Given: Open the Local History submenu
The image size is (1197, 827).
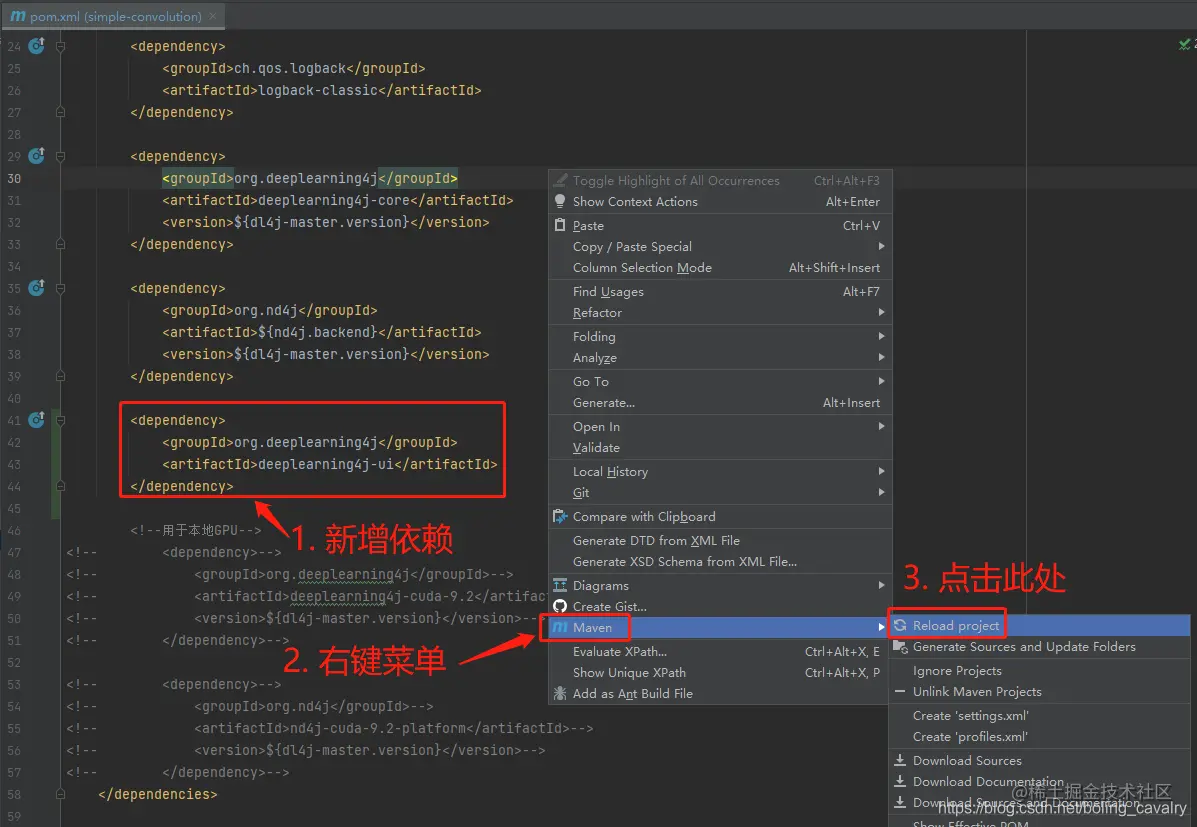Looking at the screenshot, I should [x=720, y=472].
